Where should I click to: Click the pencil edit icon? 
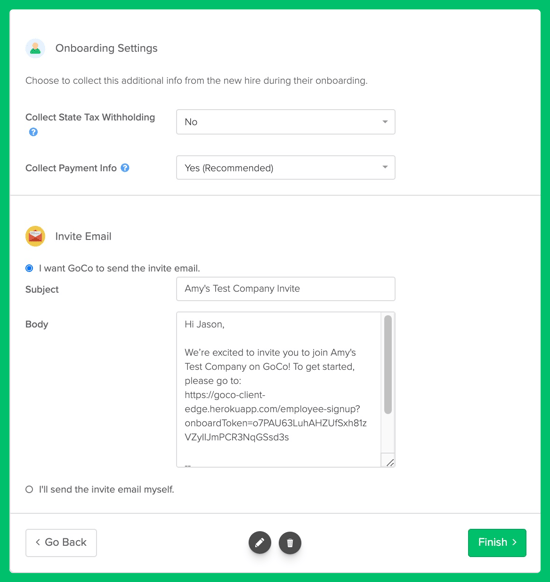(260, 543)
